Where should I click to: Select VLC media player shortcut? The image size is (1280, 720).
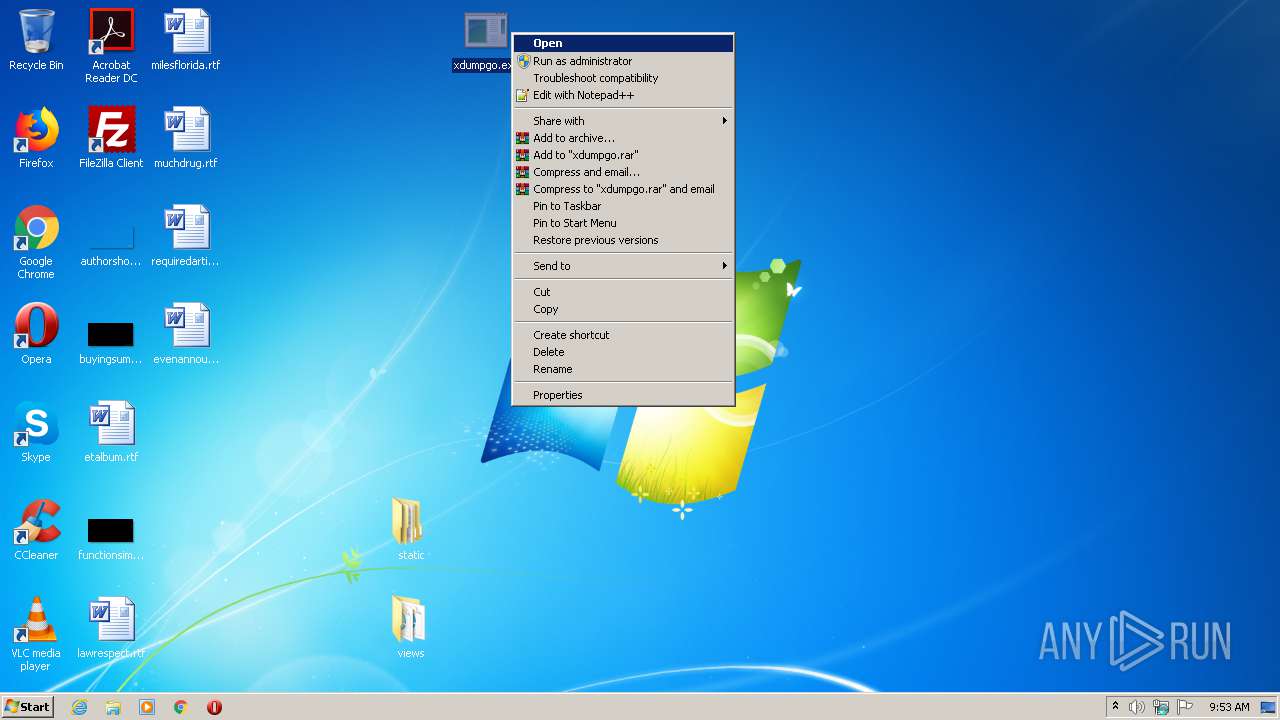(36, 620)
